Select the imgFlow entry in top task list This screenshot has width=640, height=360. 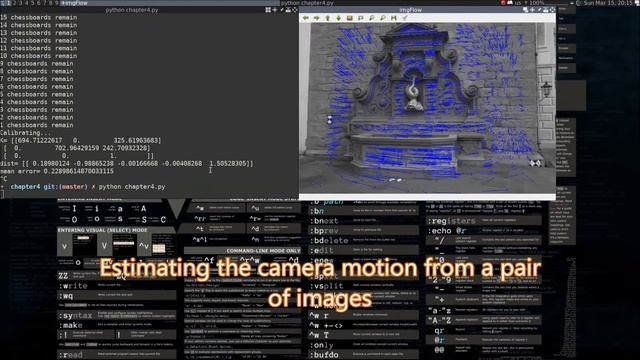point(169,3)
